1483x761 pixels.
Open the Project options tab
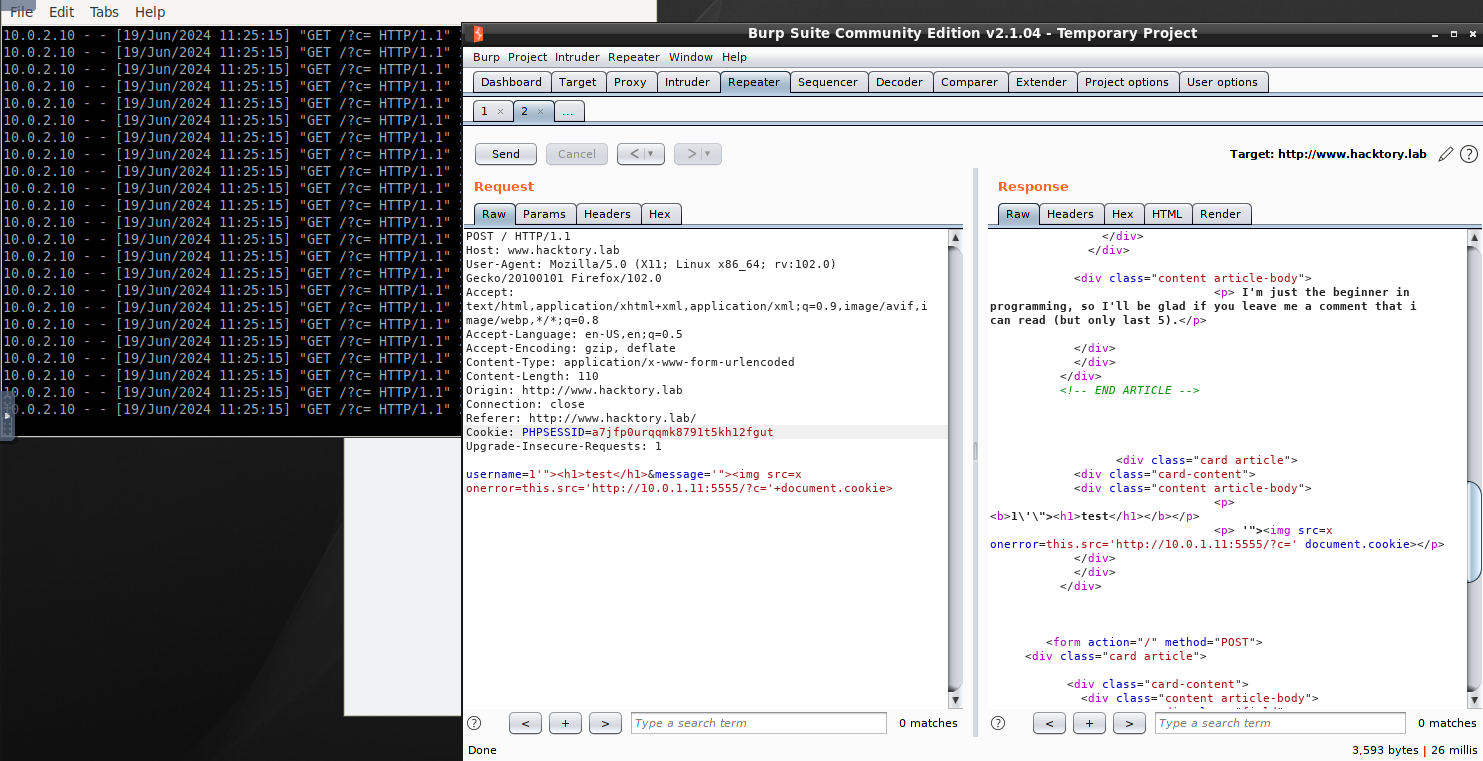coord(1127,82)
